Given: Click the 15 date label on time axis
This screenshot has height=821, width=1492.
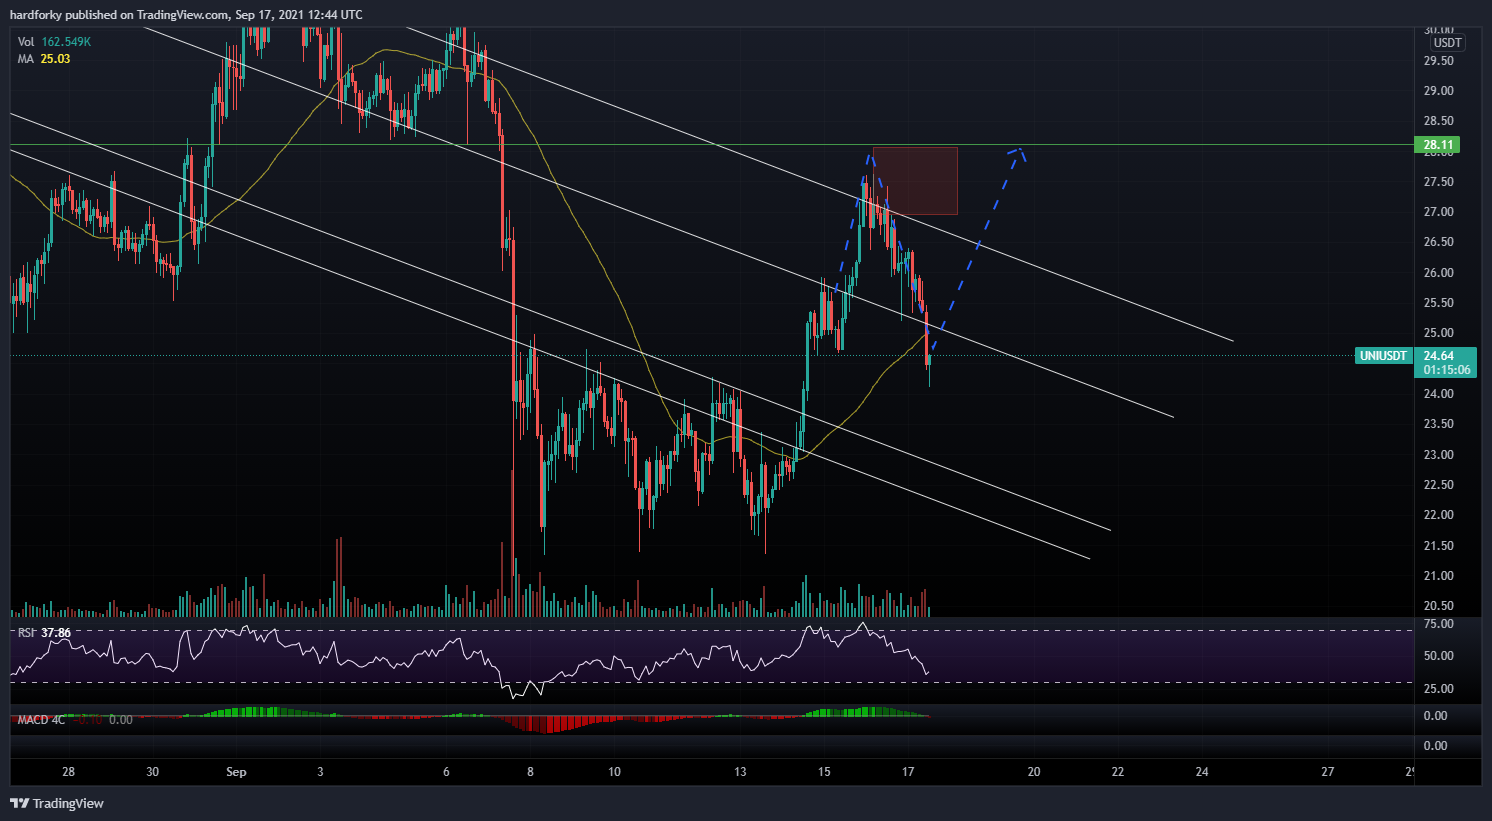Looking at the screenshot, I should [x=824, y=772].
